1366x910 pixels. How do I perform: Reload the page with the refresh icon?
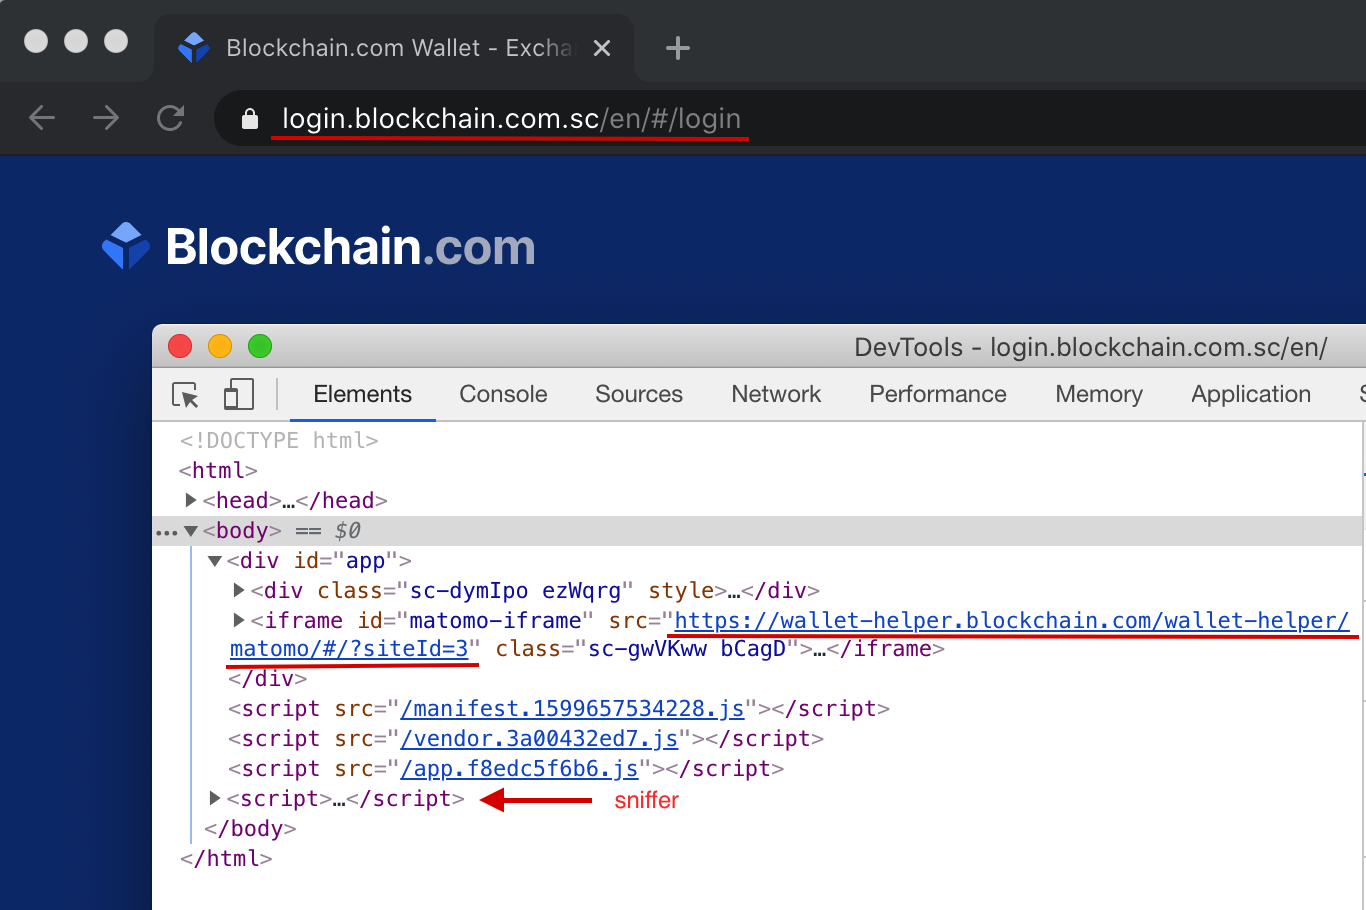[171, 118]
